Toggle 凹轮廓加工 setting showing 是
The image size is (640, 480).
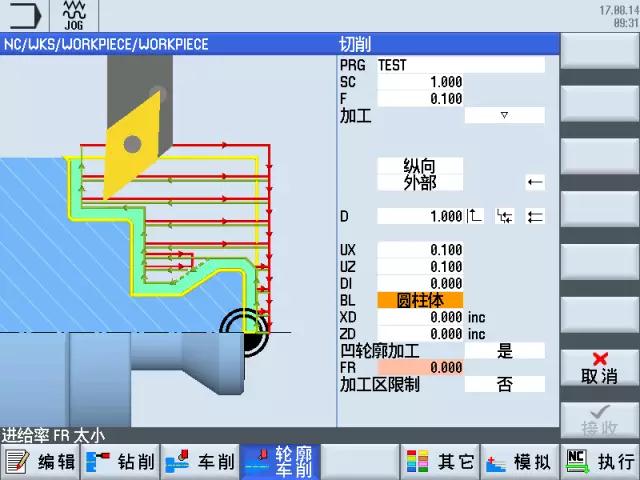pos(504,351)
